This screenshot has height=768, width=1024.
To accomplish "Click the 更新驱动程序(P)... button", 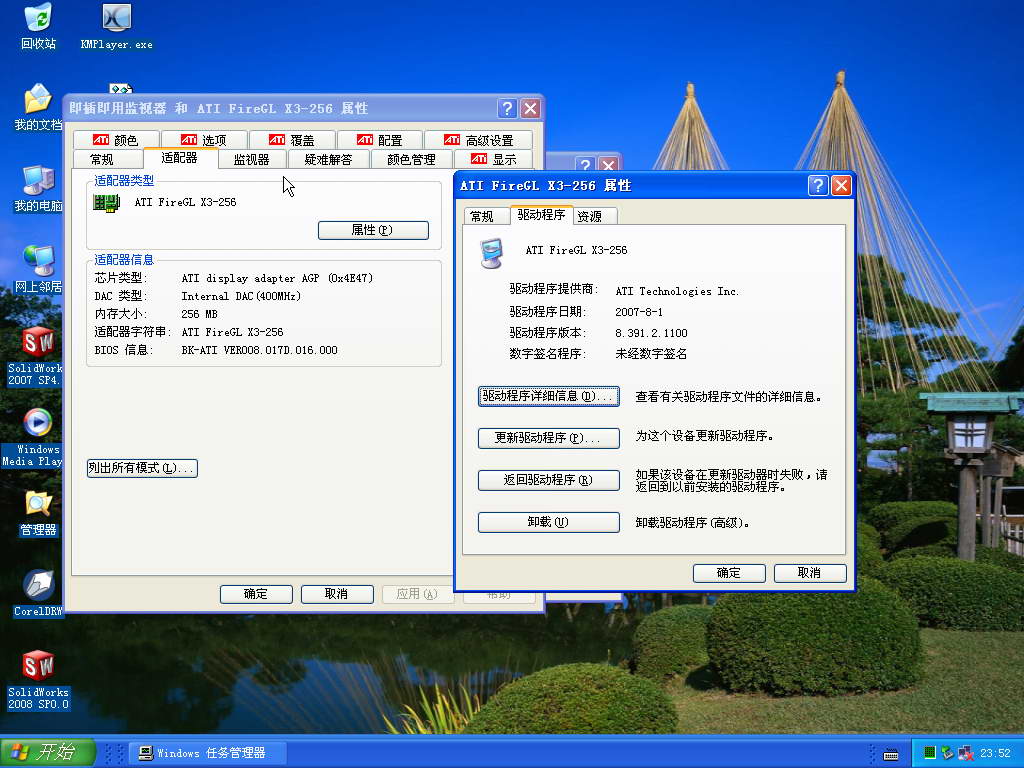I will click(x=549, y=438).
